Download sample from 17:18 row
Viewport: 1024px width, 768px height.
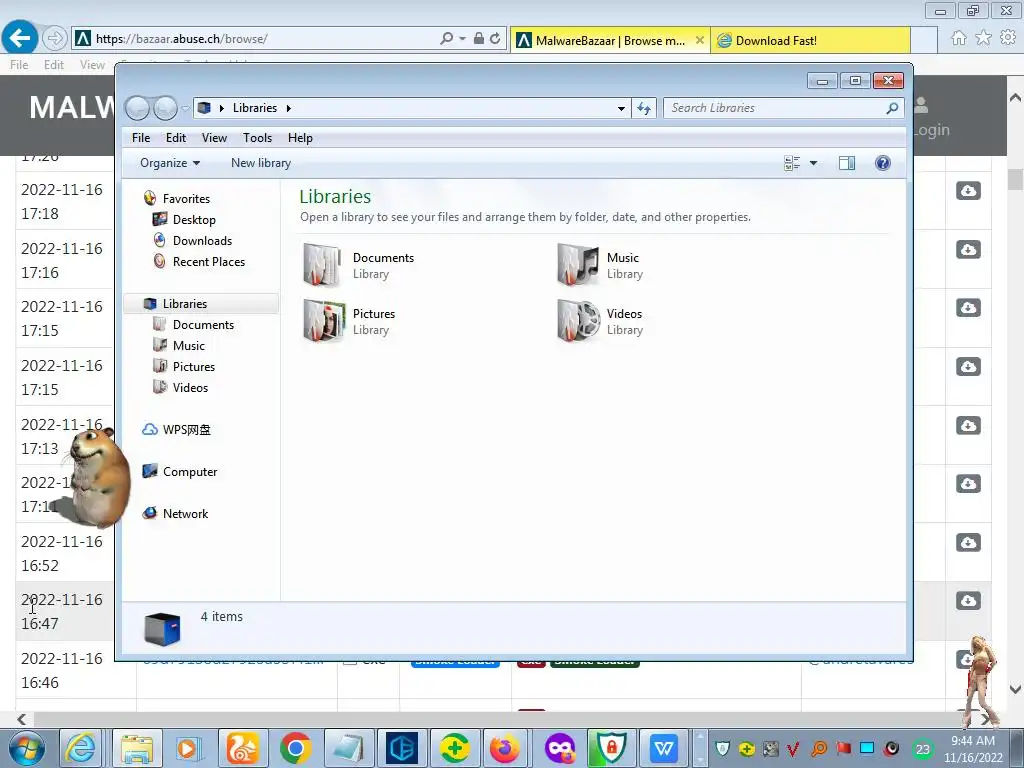[x=968, y=191]
